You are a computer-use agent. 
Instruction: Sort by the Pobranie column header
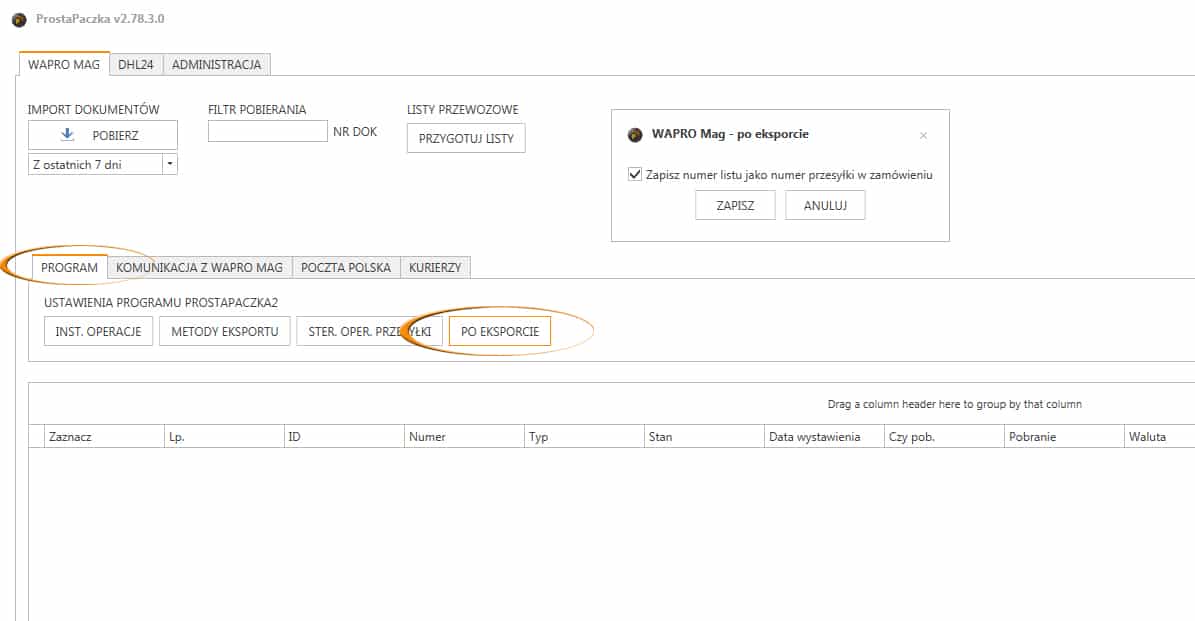pyautogui.click(x=1064, y=437)
